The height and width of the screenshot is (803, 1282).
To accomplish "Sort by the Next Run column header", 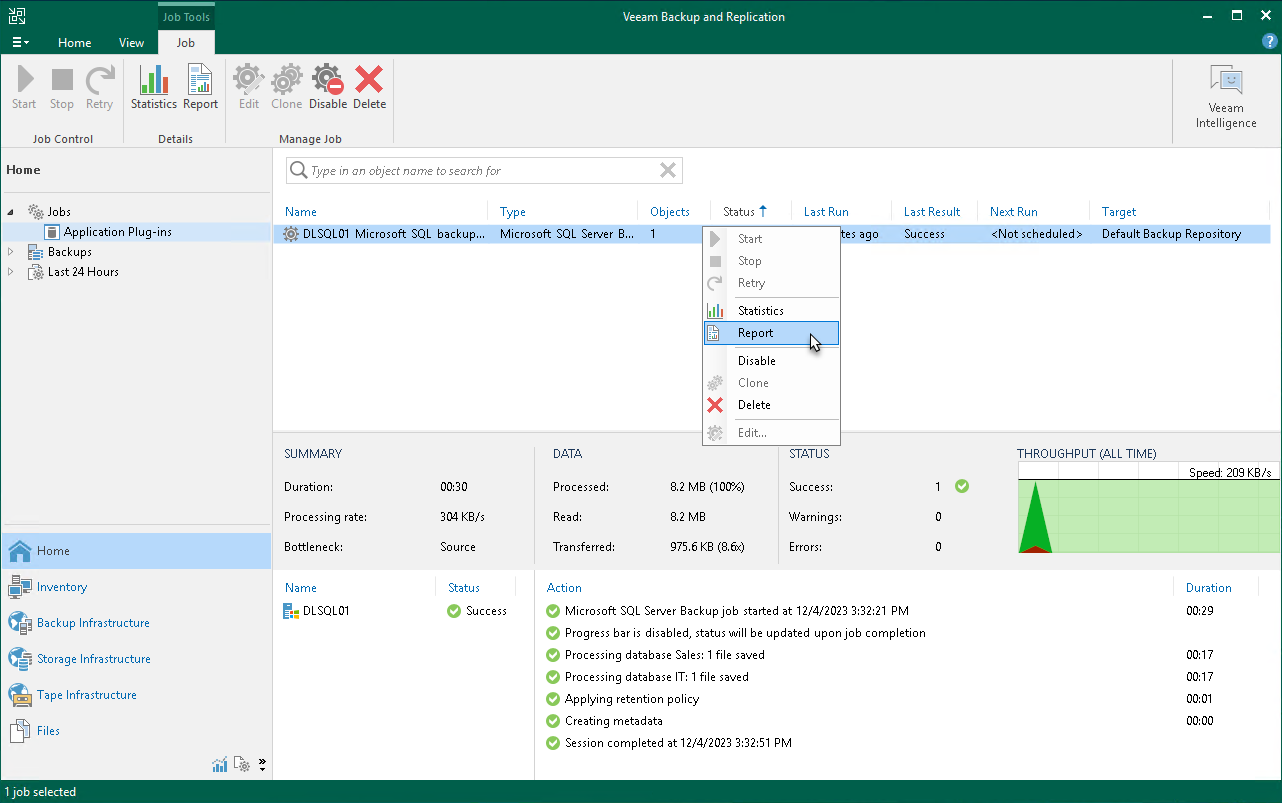I will (x=1014, y=212).
